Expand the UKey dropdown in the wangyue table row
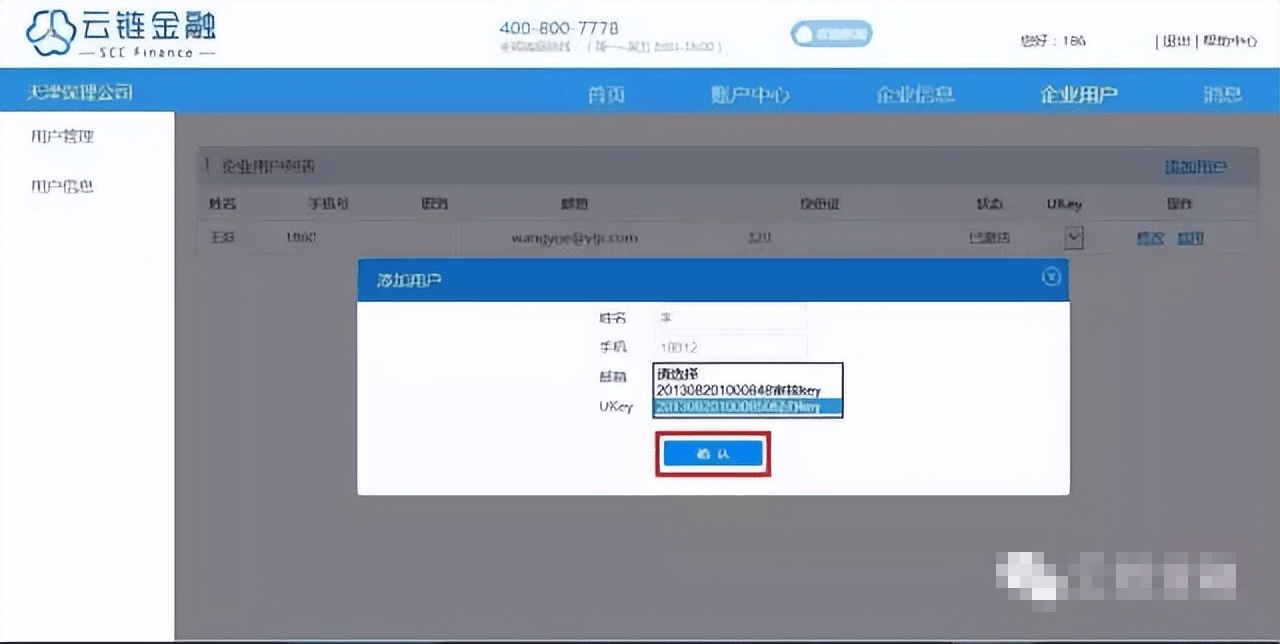1280x644 pixels. 1073,238
